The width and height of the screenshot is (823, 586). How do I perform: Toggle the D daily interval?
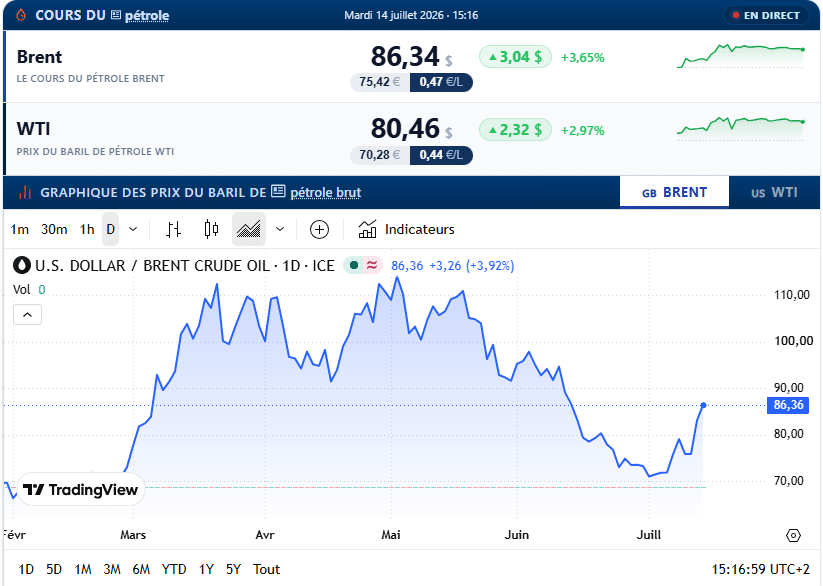(x=110, y=229)
